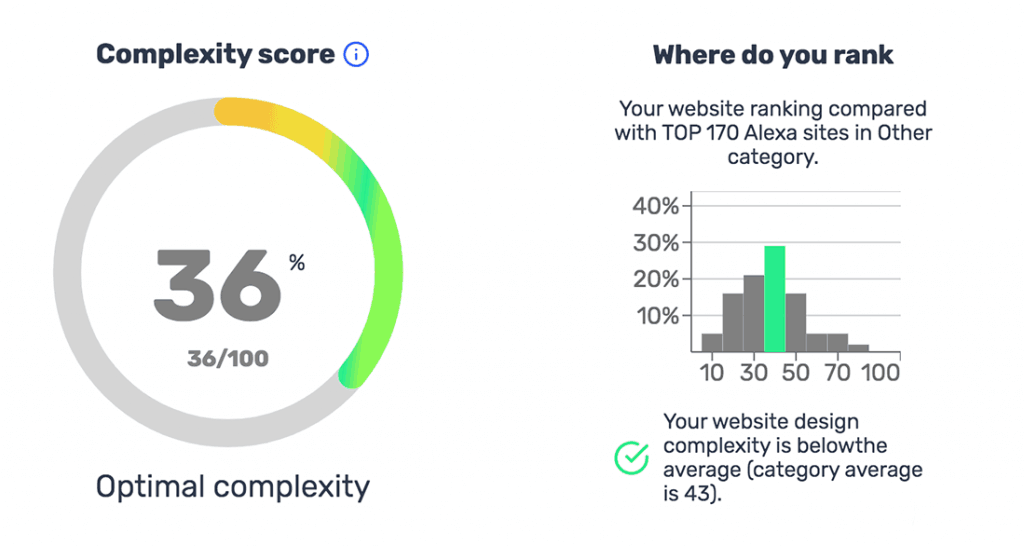1024x546 pixels.
Task: Click the 40% y-axis label
Action: coord(656,207)
